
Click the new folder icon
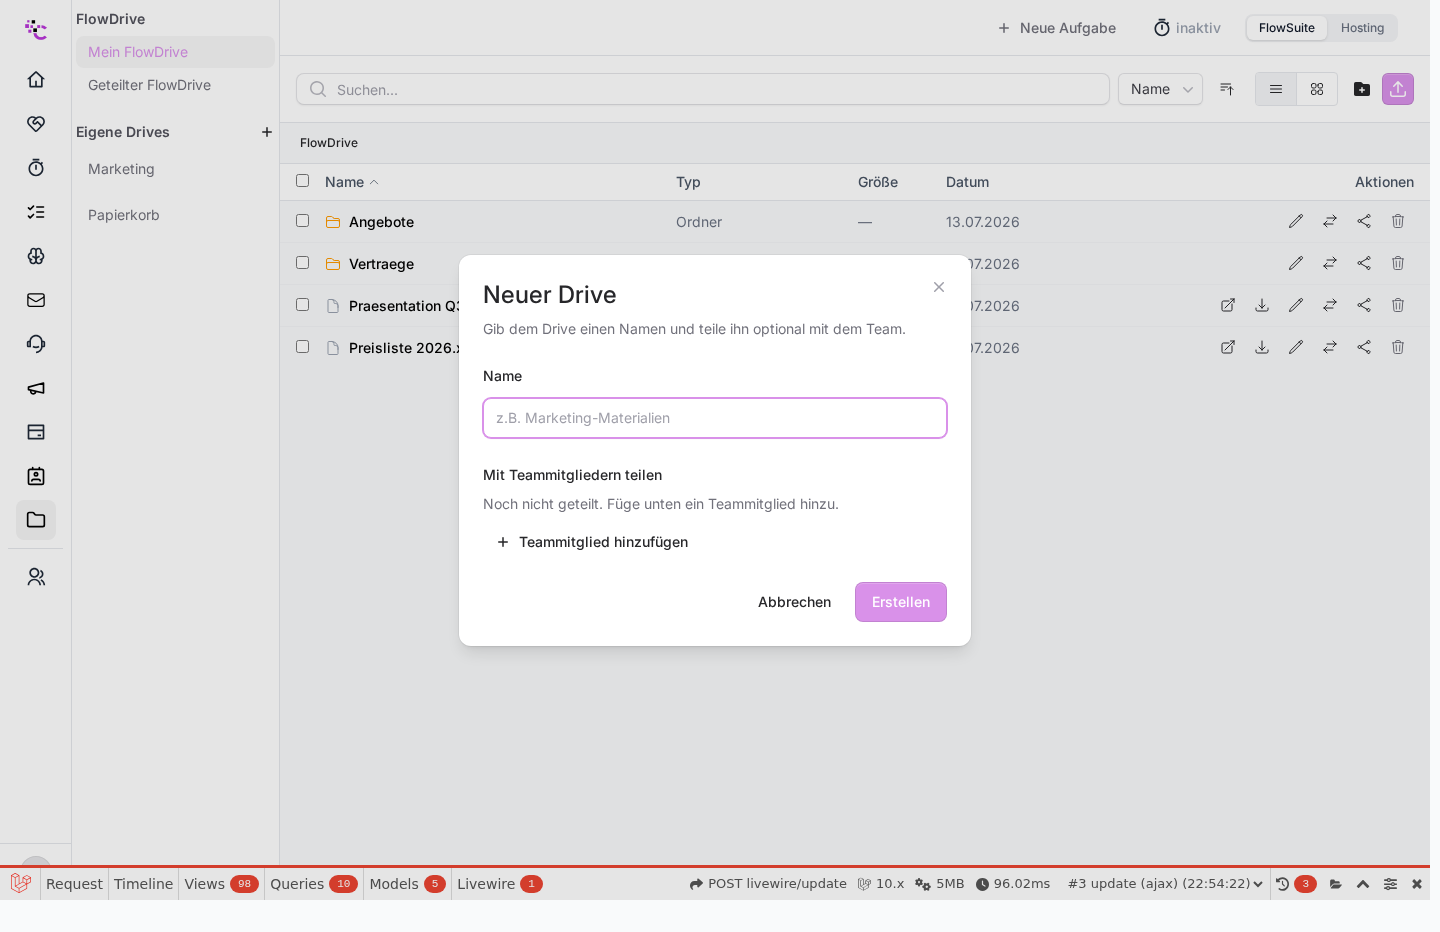pyautogui.click(x=1362, y=89)
